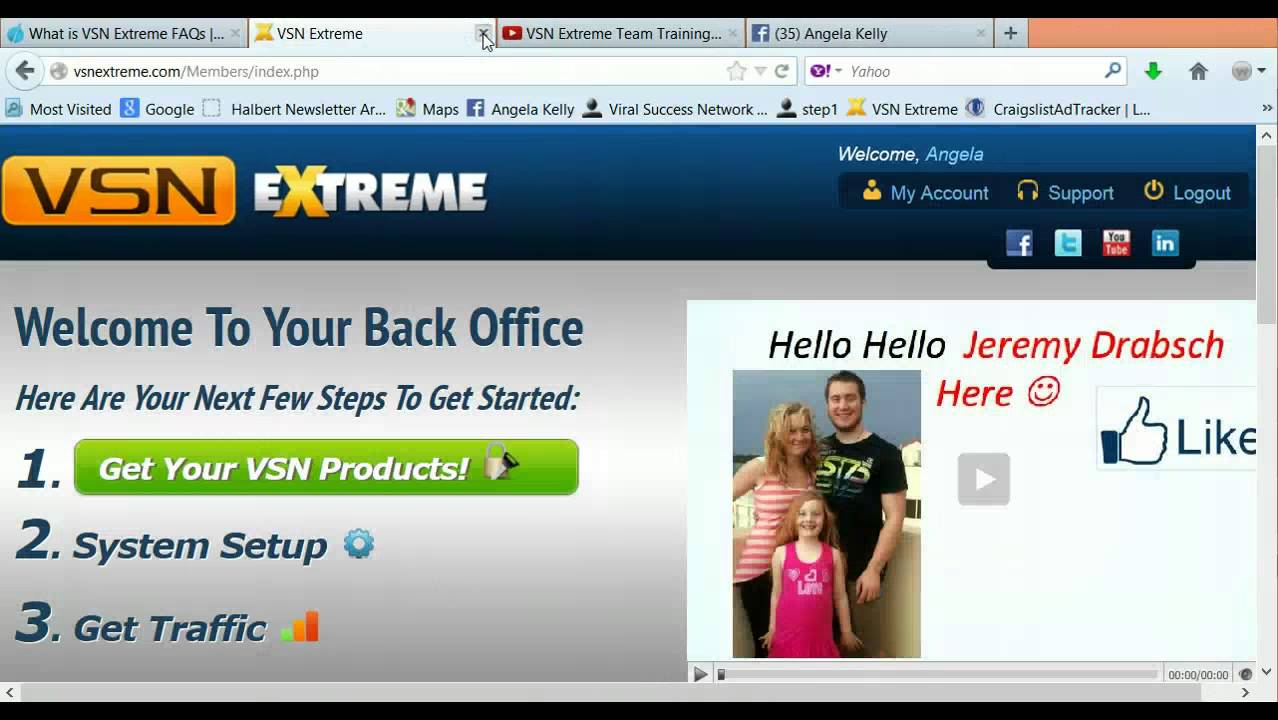1278x720 pixels.
Task: Open the Most Visited bookmark
Action: pyautogui.click(x=58, y=109)
